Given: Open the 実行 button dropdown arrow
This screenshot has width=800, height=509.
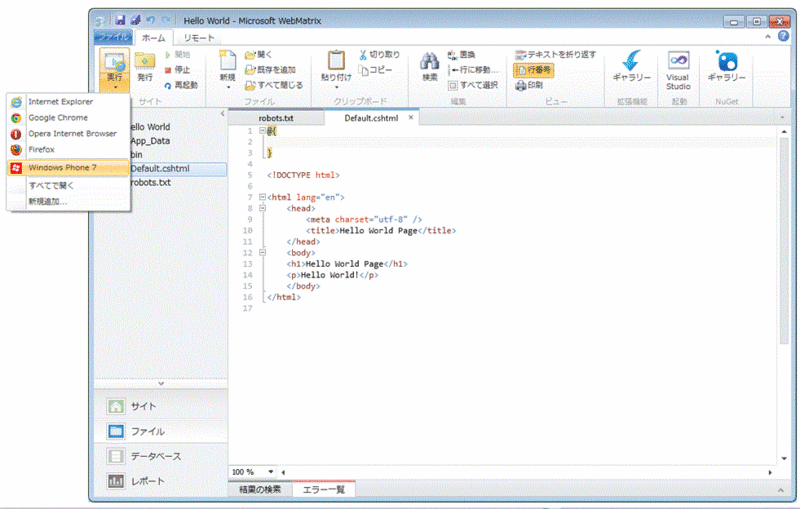Looking at the screenshot, I should tap(115, 87).
